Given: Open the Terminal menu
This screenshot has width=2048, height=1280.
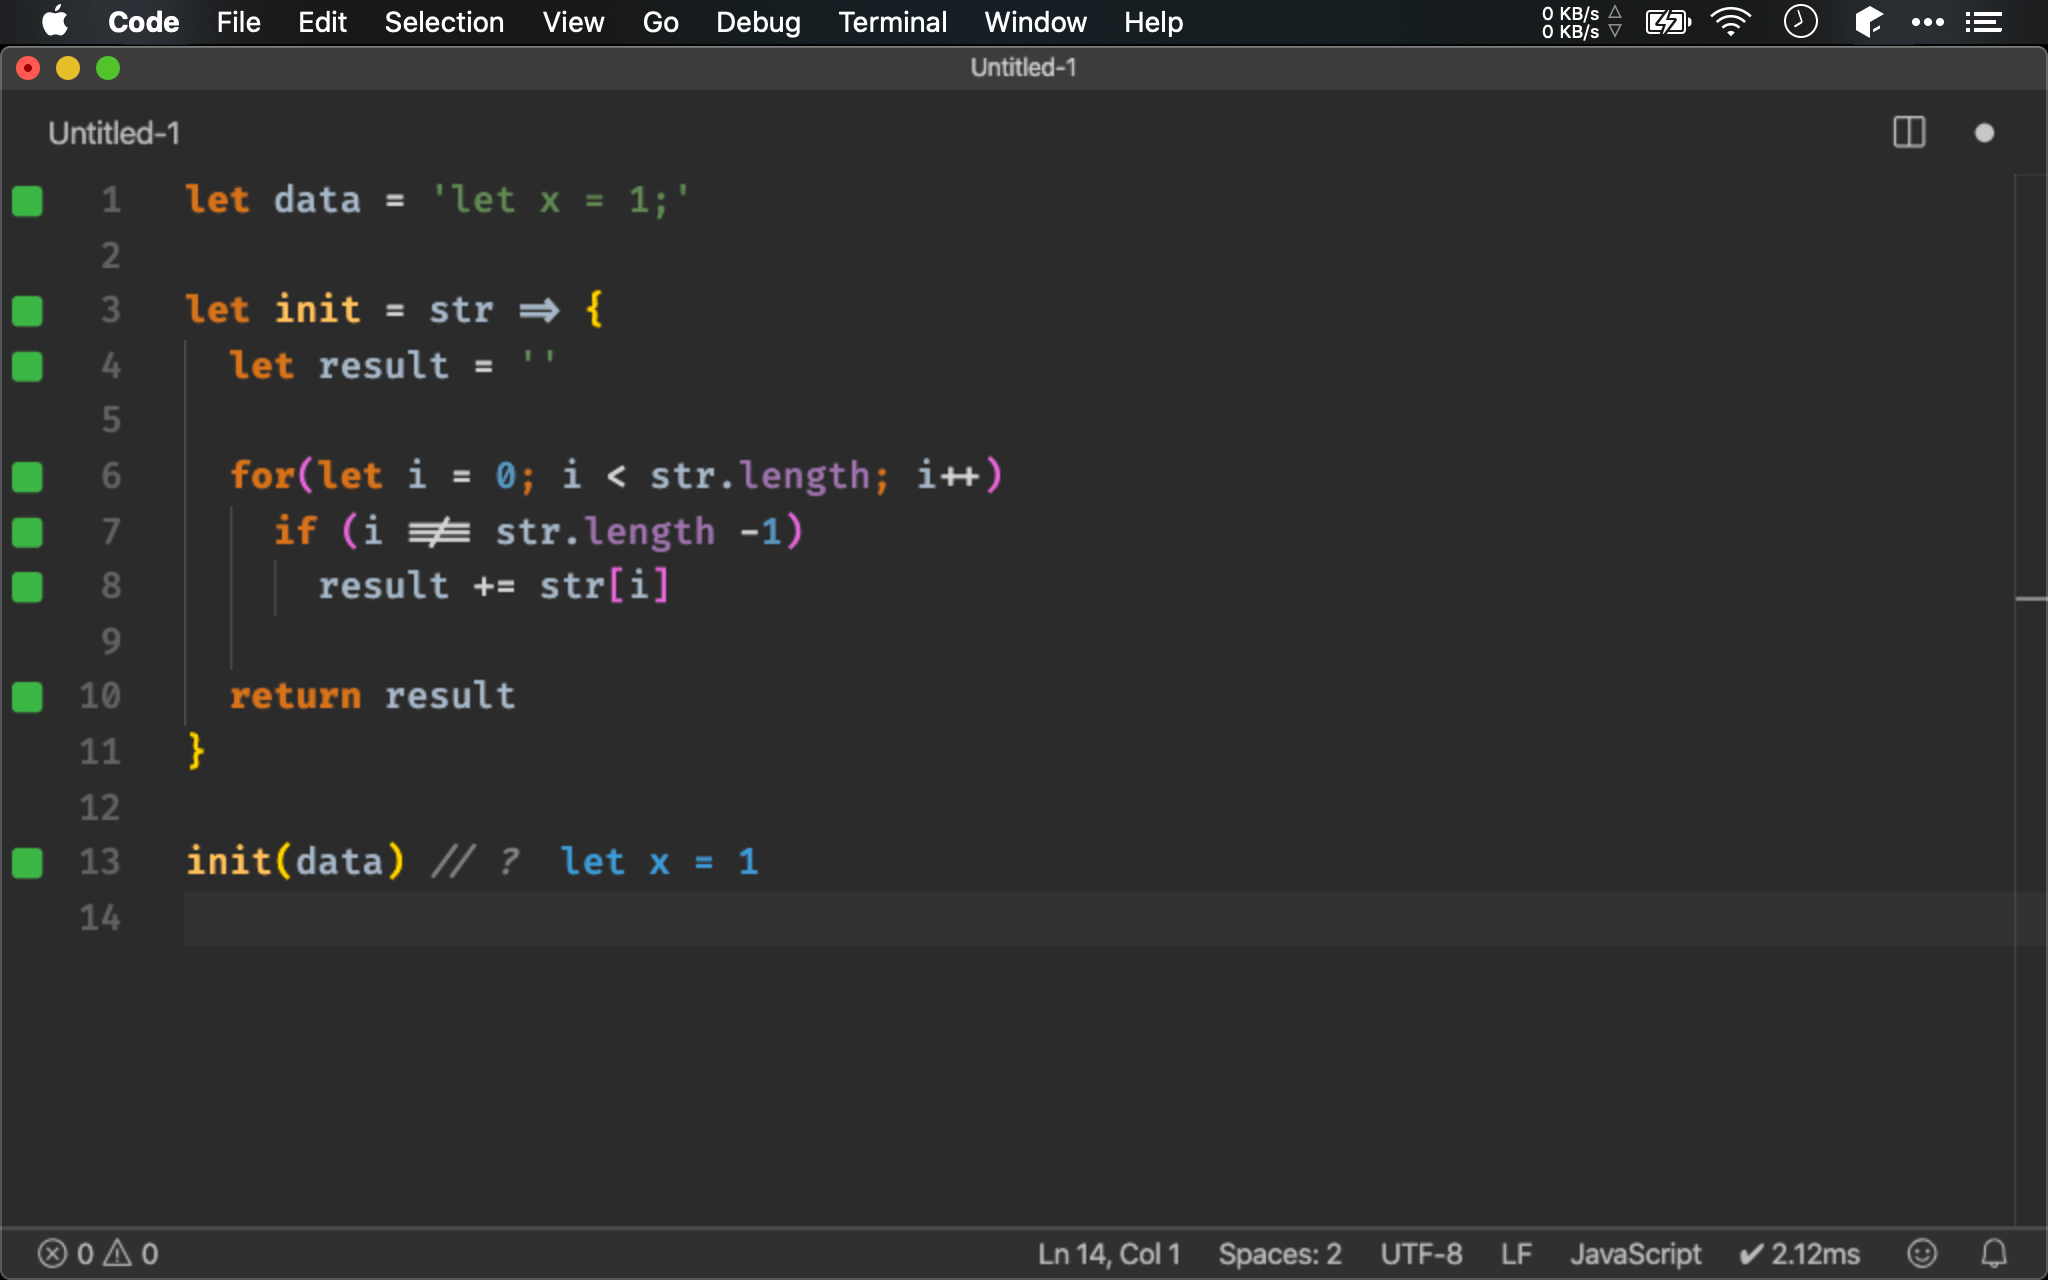Looking at the screenshot, I should click(892, 22).
